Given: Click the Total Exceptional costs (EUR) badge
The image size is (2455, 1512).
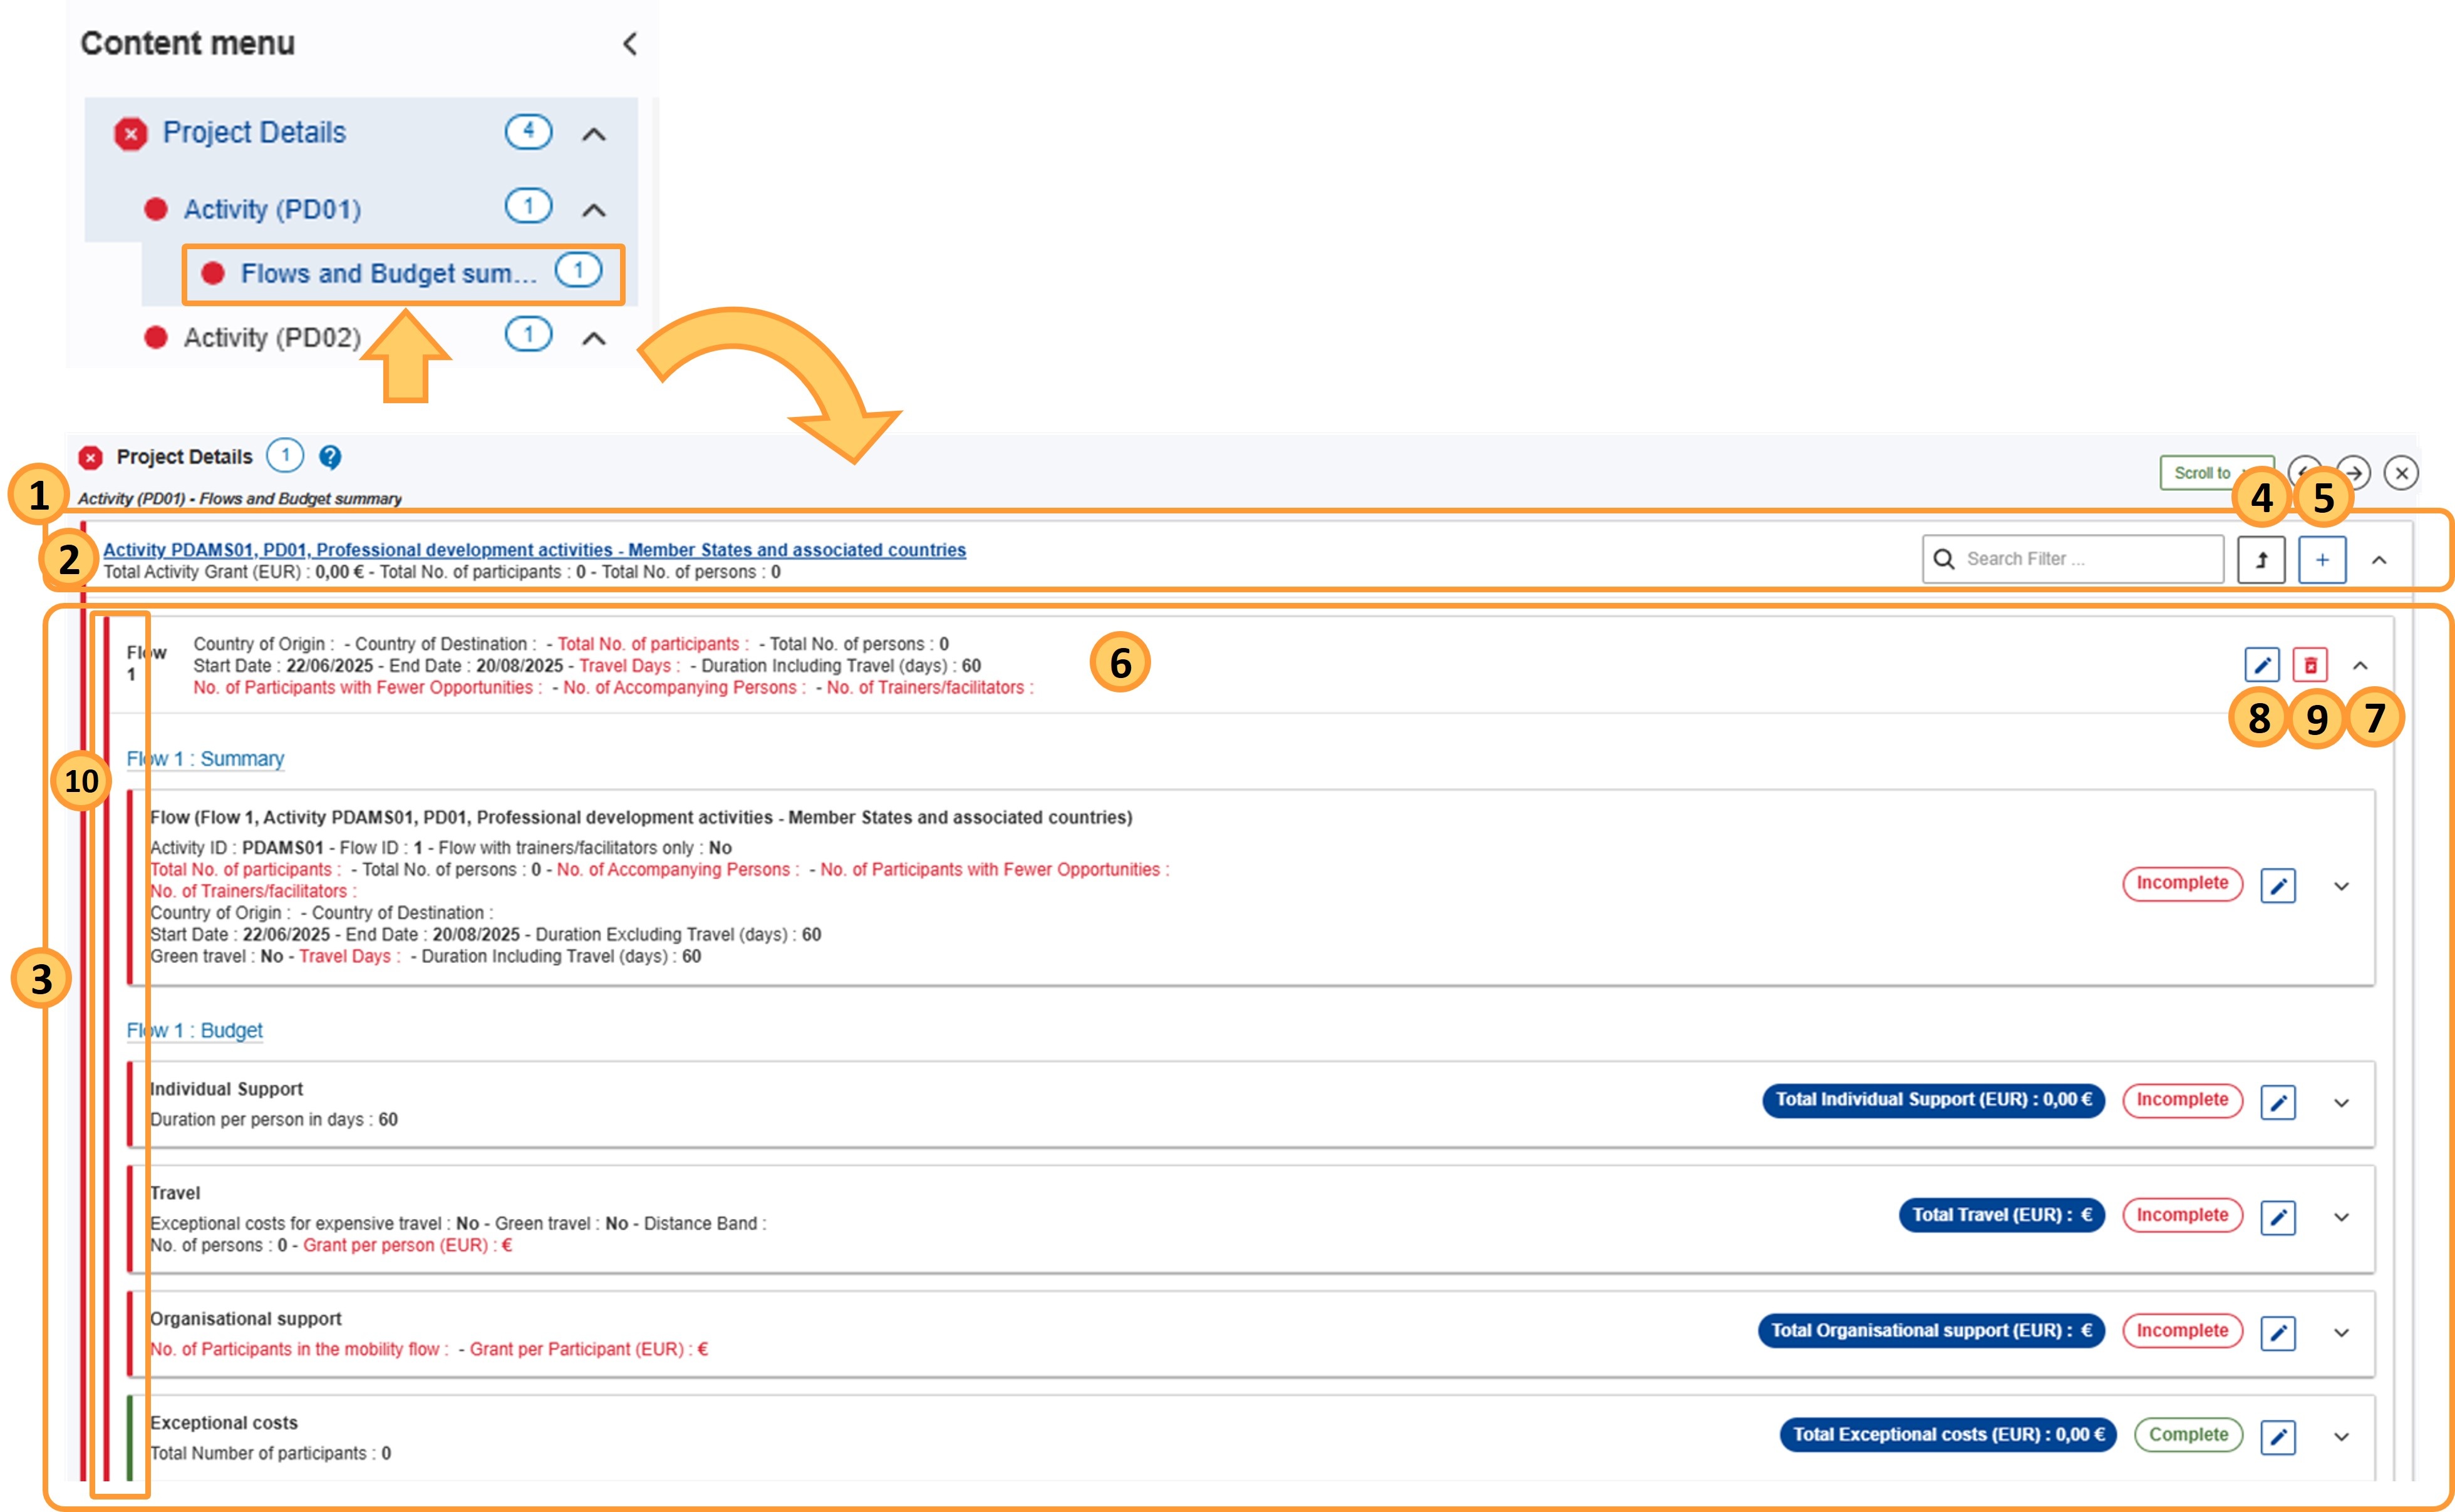Looking at the screenshot, I should tap(1948, 1435).
